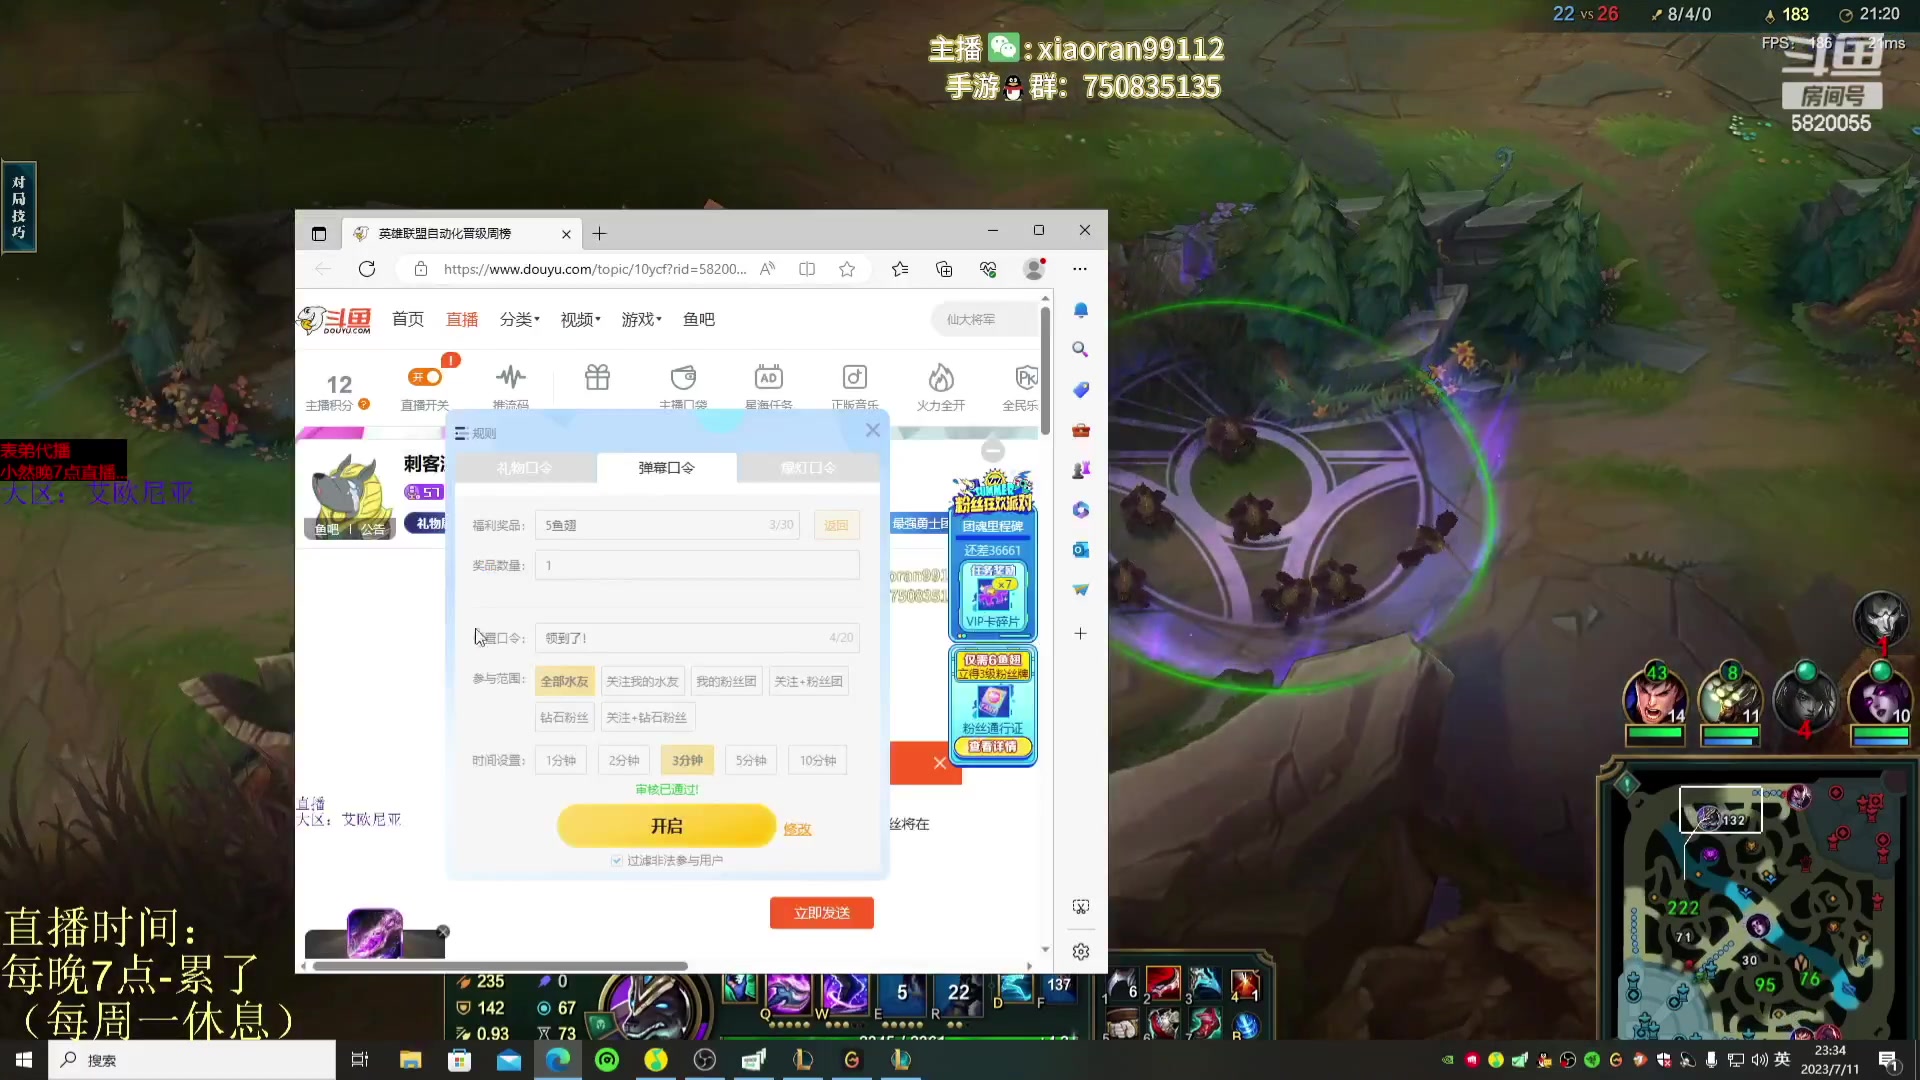Open 星海任务 AD icon
Viewport: 1920px width, 1080px height.
pyautogui.click(x=769, y=377)
